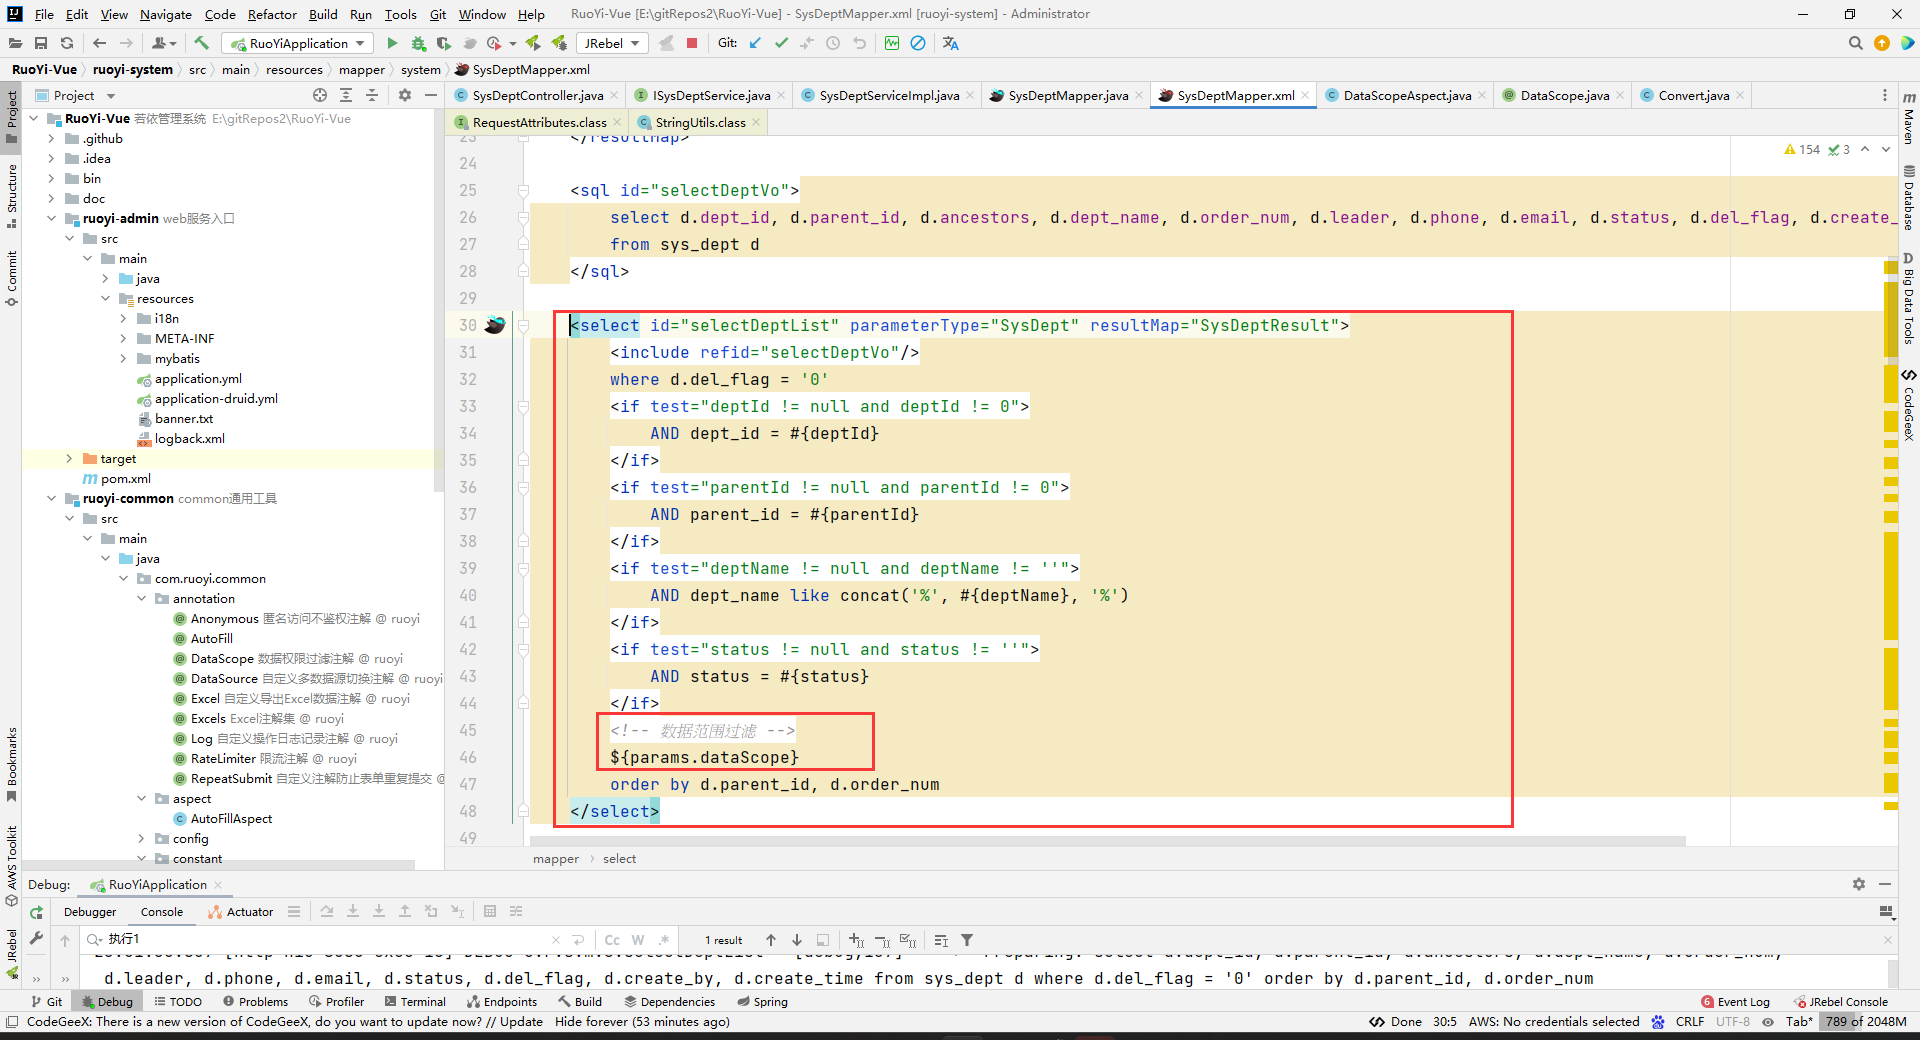Image resolution: width=1920 pixels, height=1040 pixels.
Task: Open the Problems tool window
Action: click(x=256, y=1002)
